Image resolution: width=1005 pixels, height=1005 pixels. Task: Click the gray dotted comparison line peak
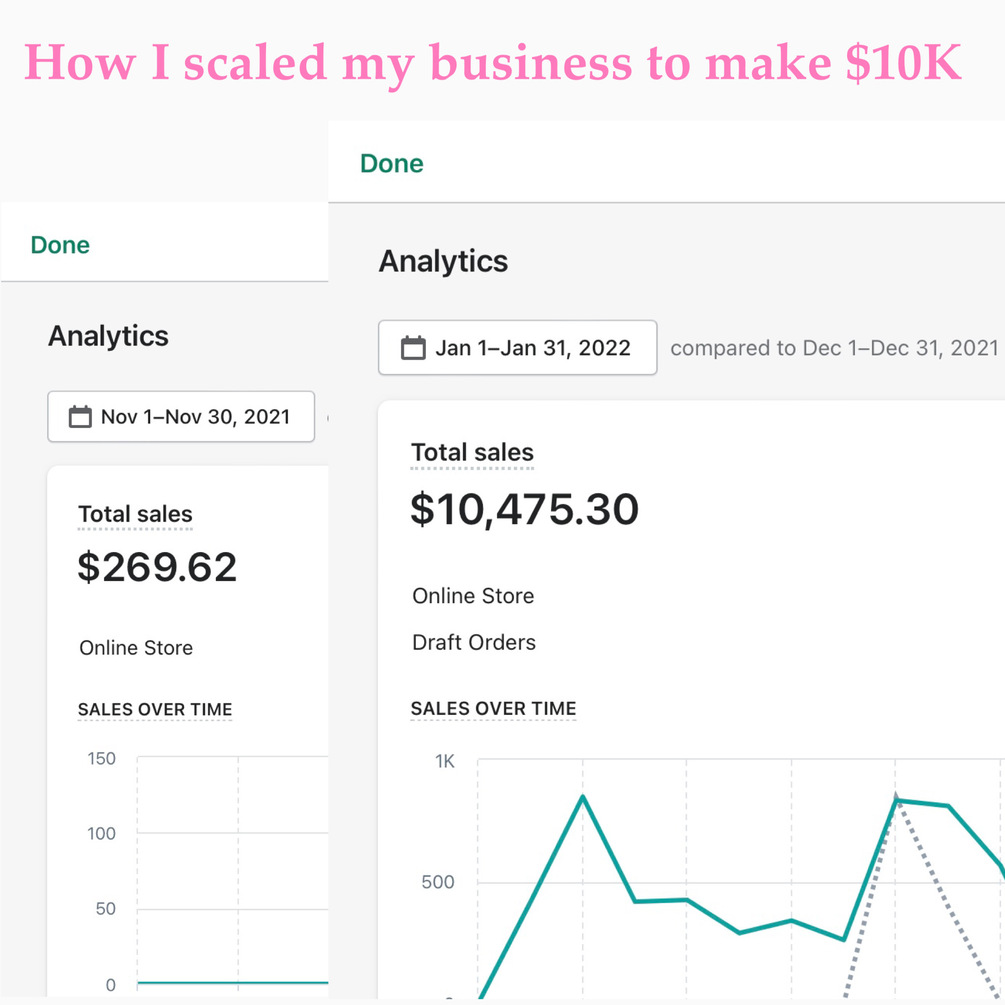pos(897,798)
